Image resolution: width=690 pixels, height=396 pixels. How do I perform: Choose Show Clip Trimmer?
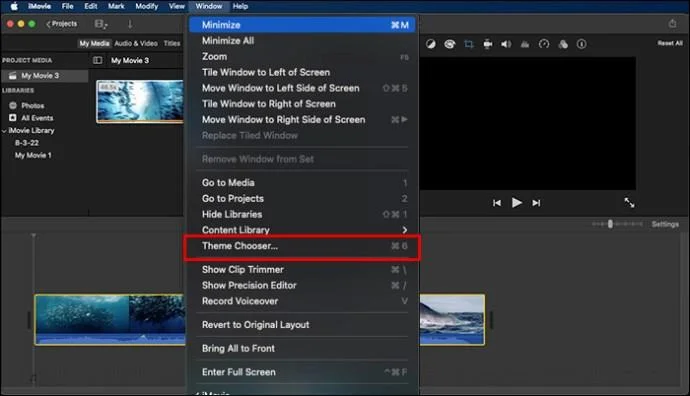(302, 270)
